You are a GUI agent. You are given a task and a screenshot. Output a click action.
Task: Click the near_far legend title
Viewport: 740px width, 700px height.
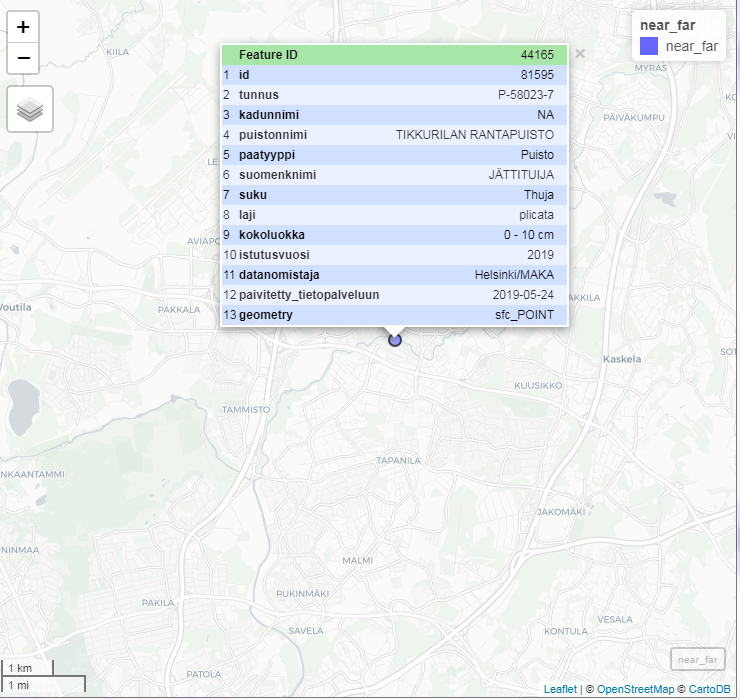pyautogui.click(x=667, y=24)
